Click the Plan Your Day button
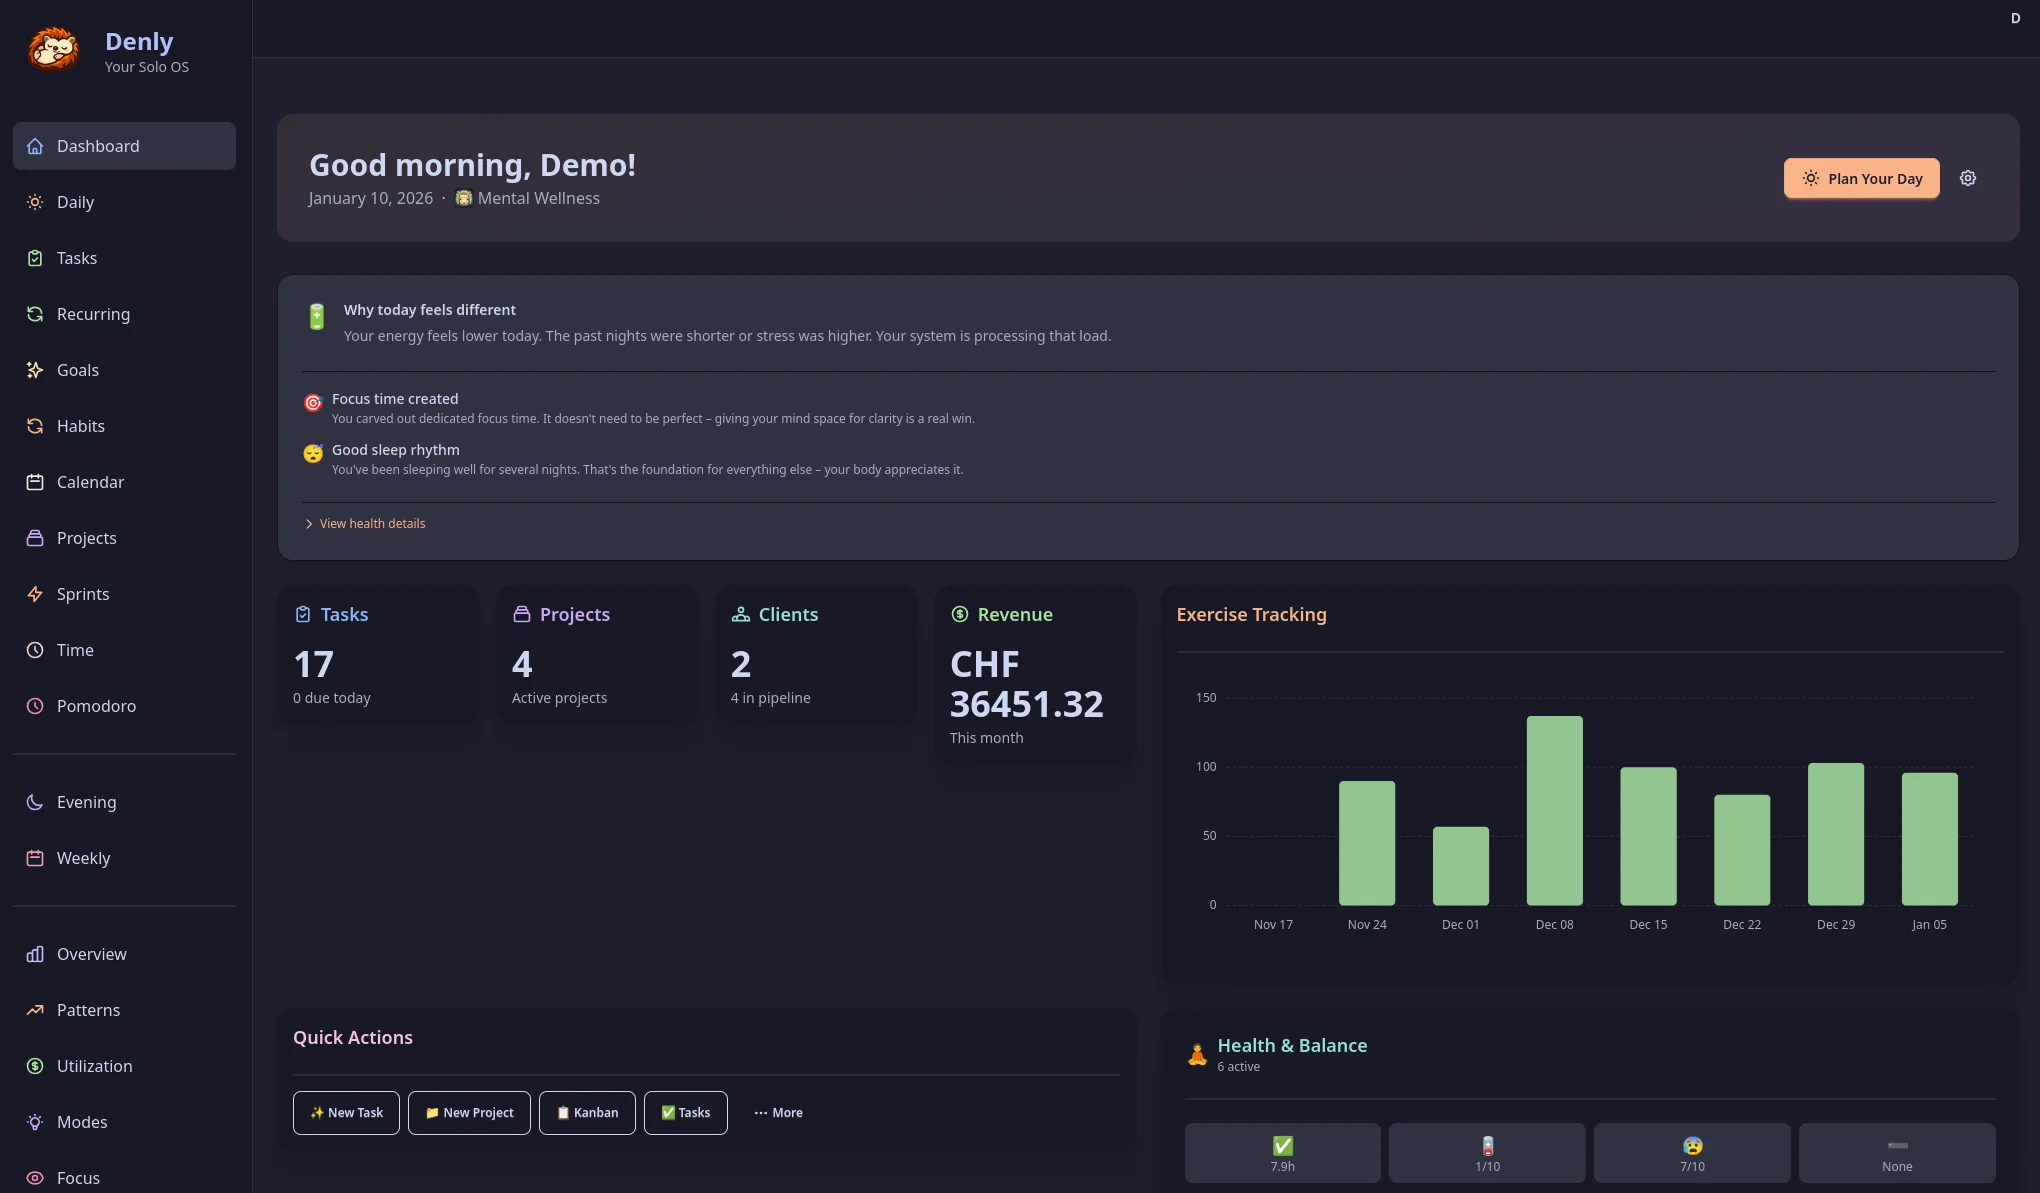The width and height of the screenshot is (2040, 1193). point(1861,179)
